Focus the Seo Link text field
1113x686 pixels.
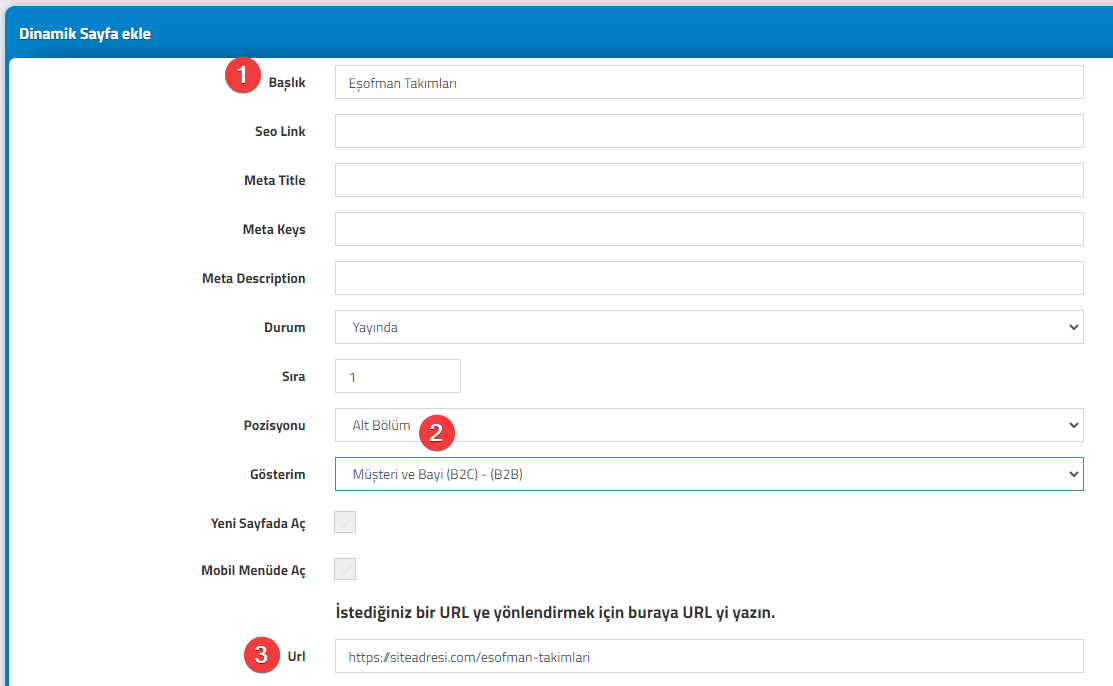point(709,131)
